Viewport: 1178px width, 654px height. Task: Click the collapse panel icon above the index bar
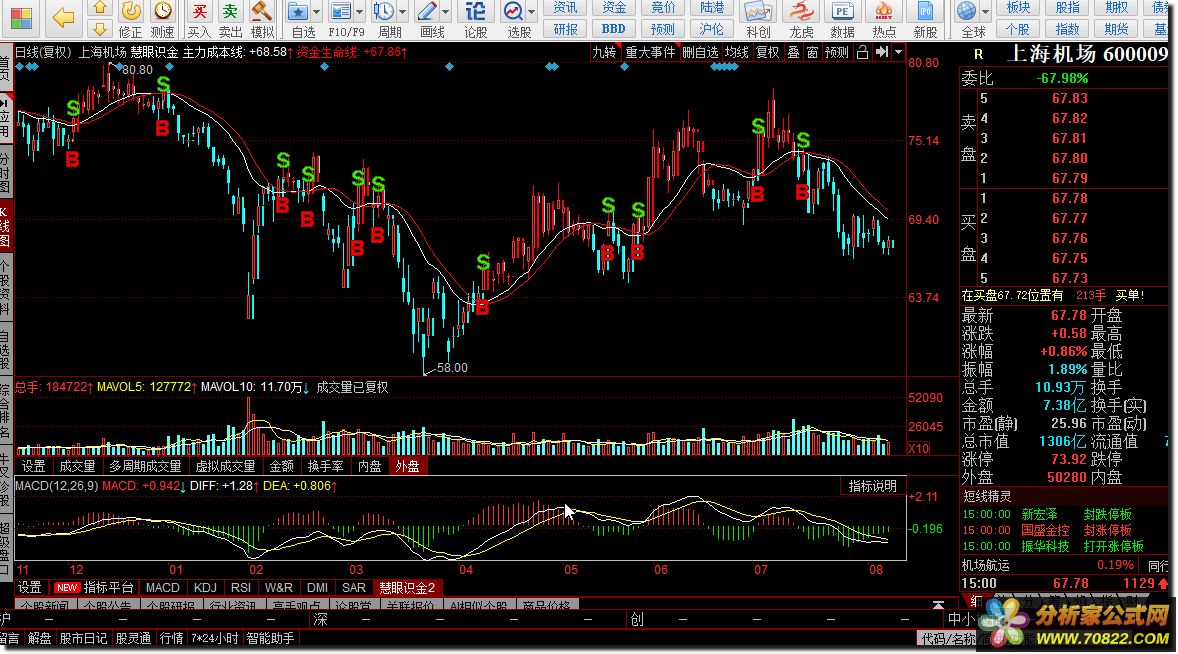point(938,604)
